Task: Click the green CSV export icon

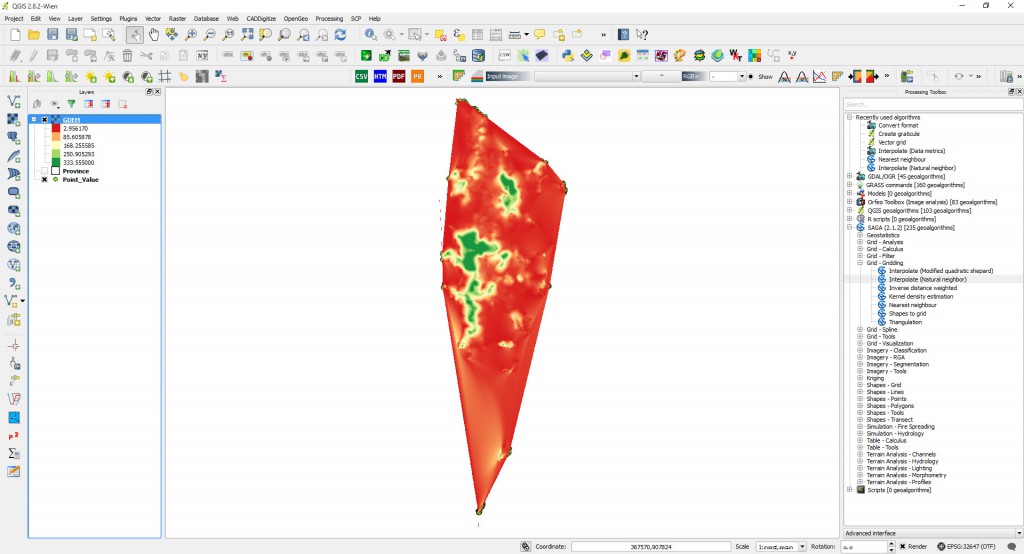Action: coord(362,76)
